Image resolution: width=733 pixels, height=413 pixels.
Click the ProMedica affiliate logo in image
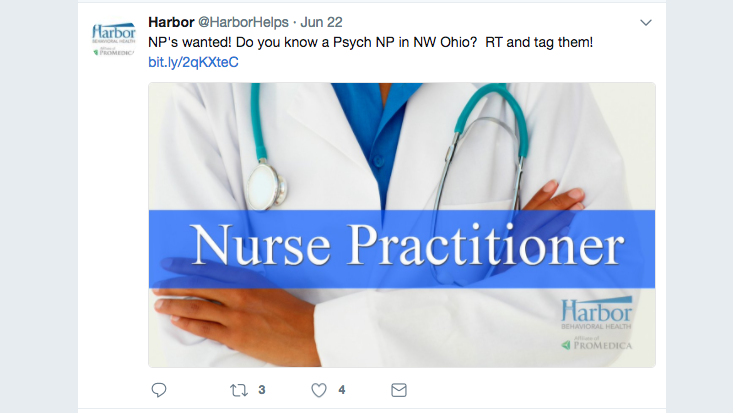click(596, 343)
